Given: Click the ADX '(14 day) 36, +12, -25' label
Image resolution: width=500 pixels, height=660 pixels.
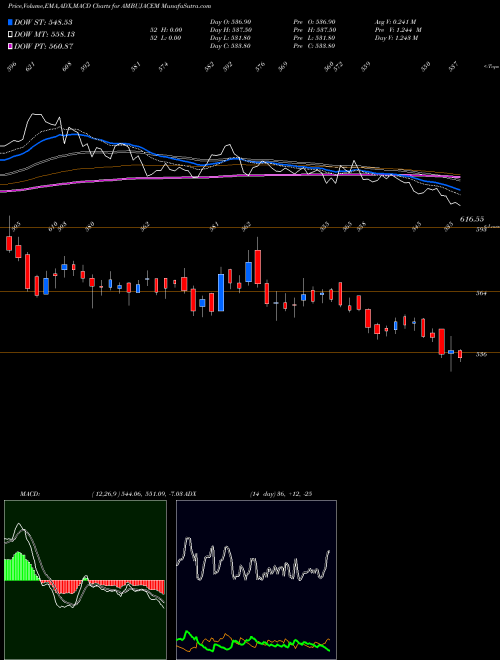Looking at the screenshot, I should pos(281,494).
